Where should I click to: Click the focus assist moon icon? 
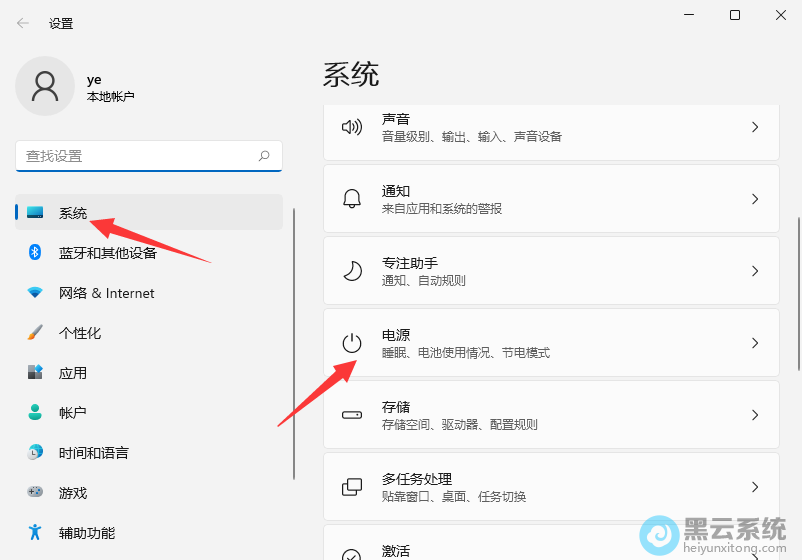(x=351, y=271)
